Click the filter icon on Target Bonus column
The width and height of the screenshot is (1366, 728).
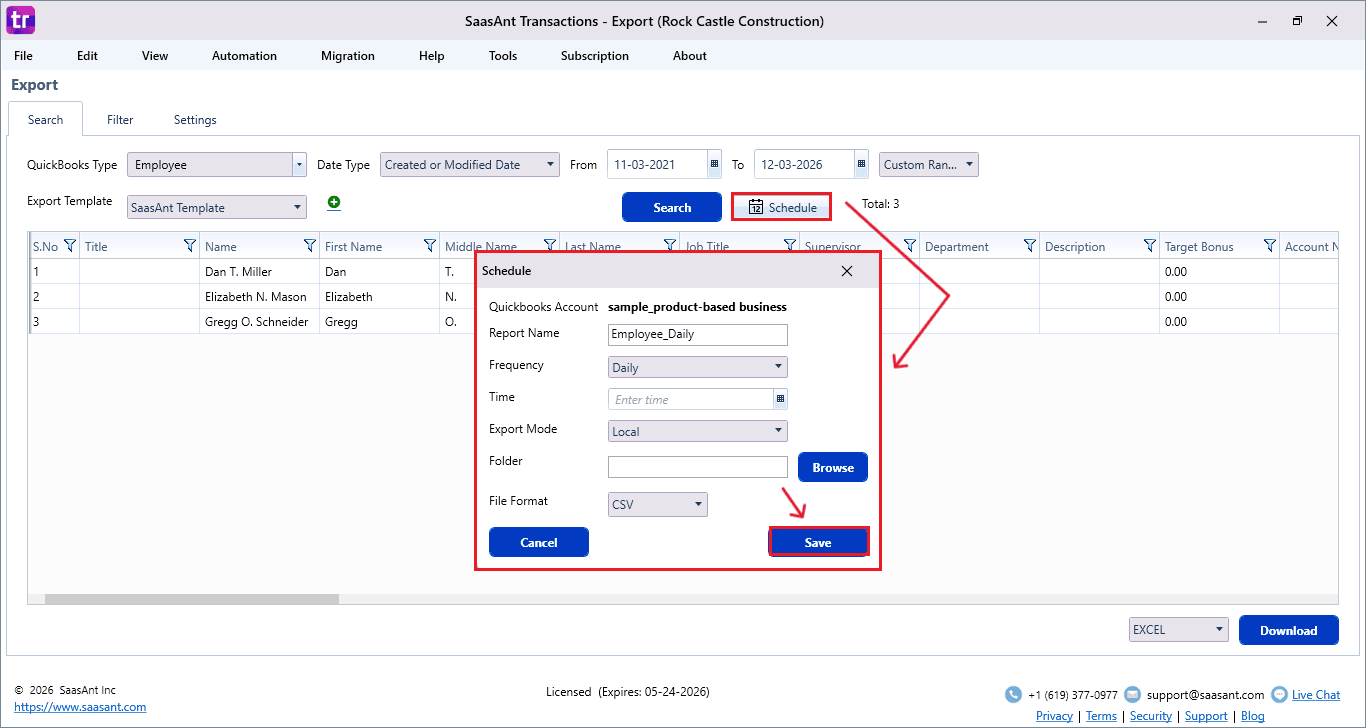coord(1270,246)
